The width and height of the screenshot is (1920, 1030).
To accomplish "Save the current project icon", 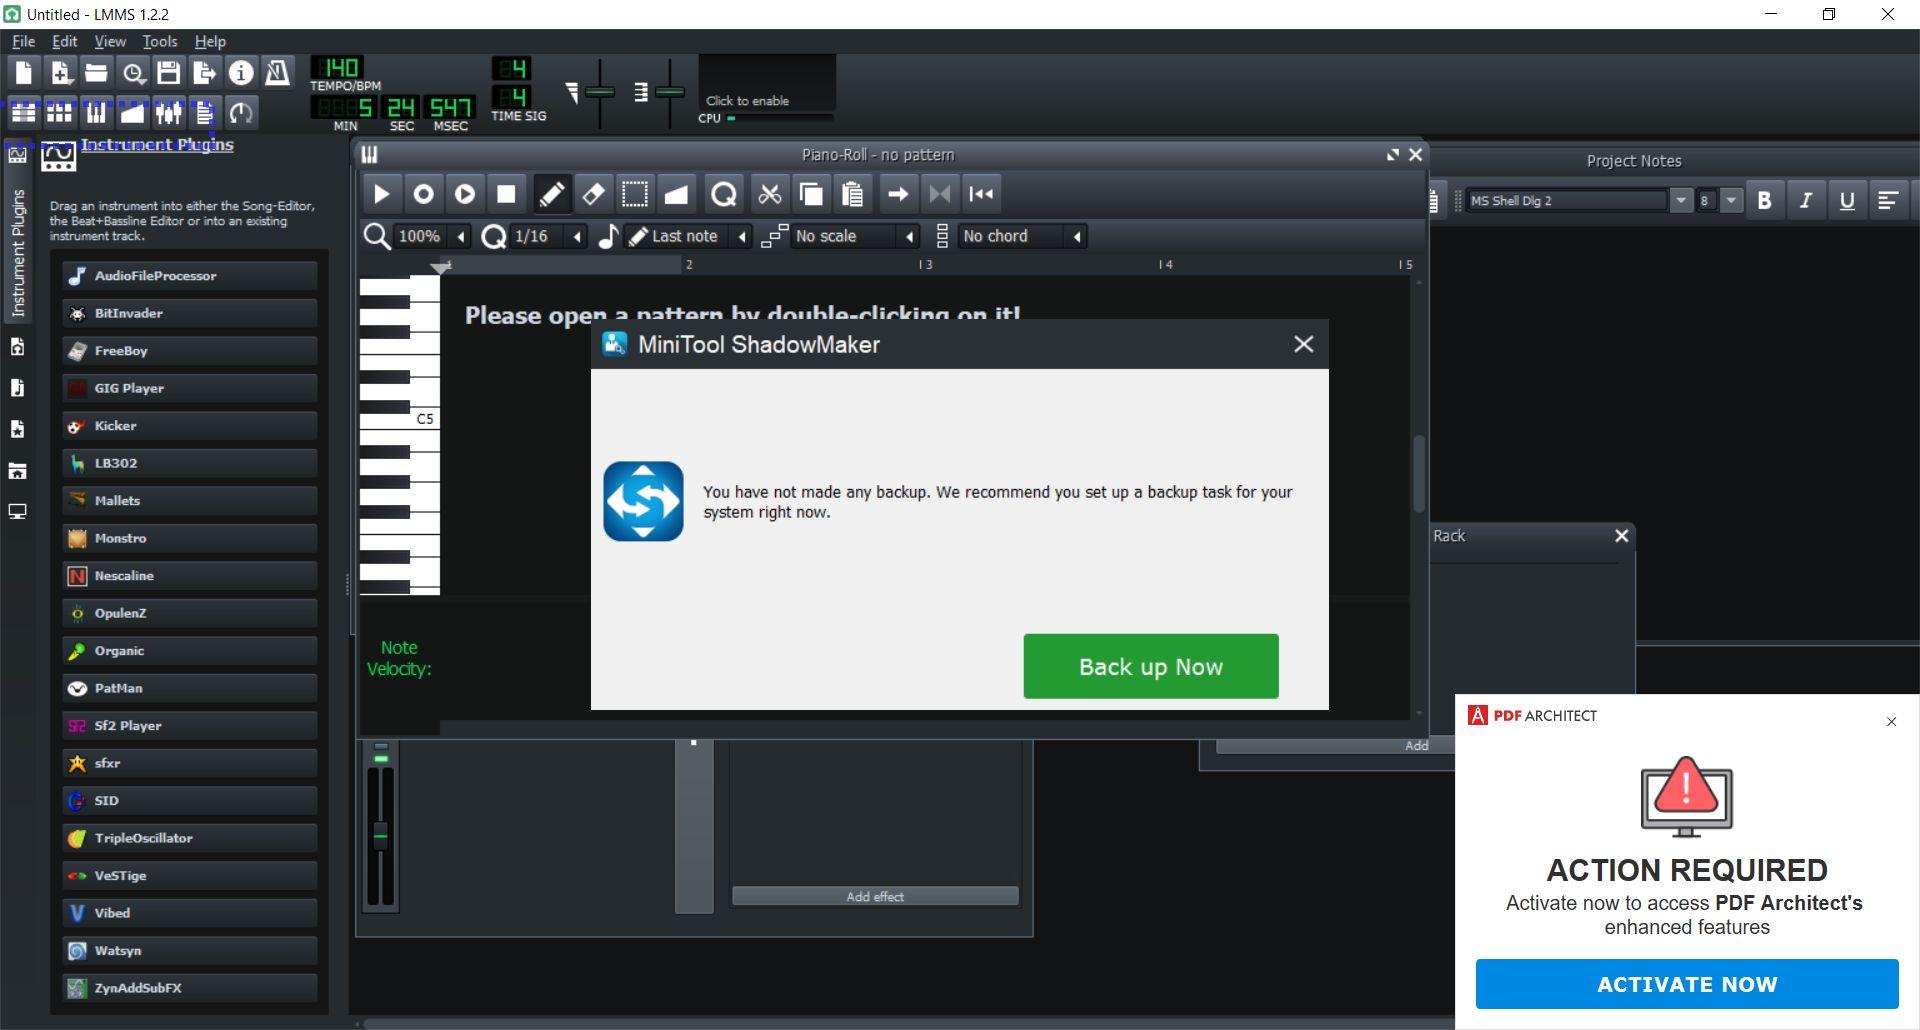I will pos(169,73).
